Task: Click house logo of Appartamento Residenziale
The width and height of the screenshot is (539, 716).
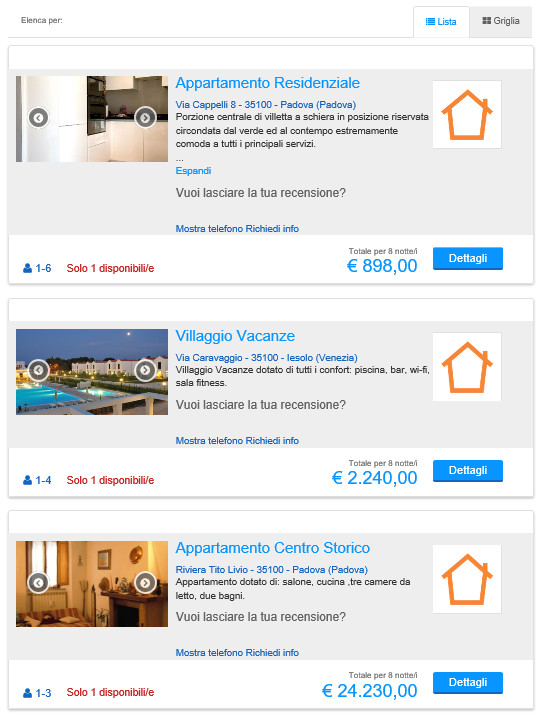Action: click(467, 115)
